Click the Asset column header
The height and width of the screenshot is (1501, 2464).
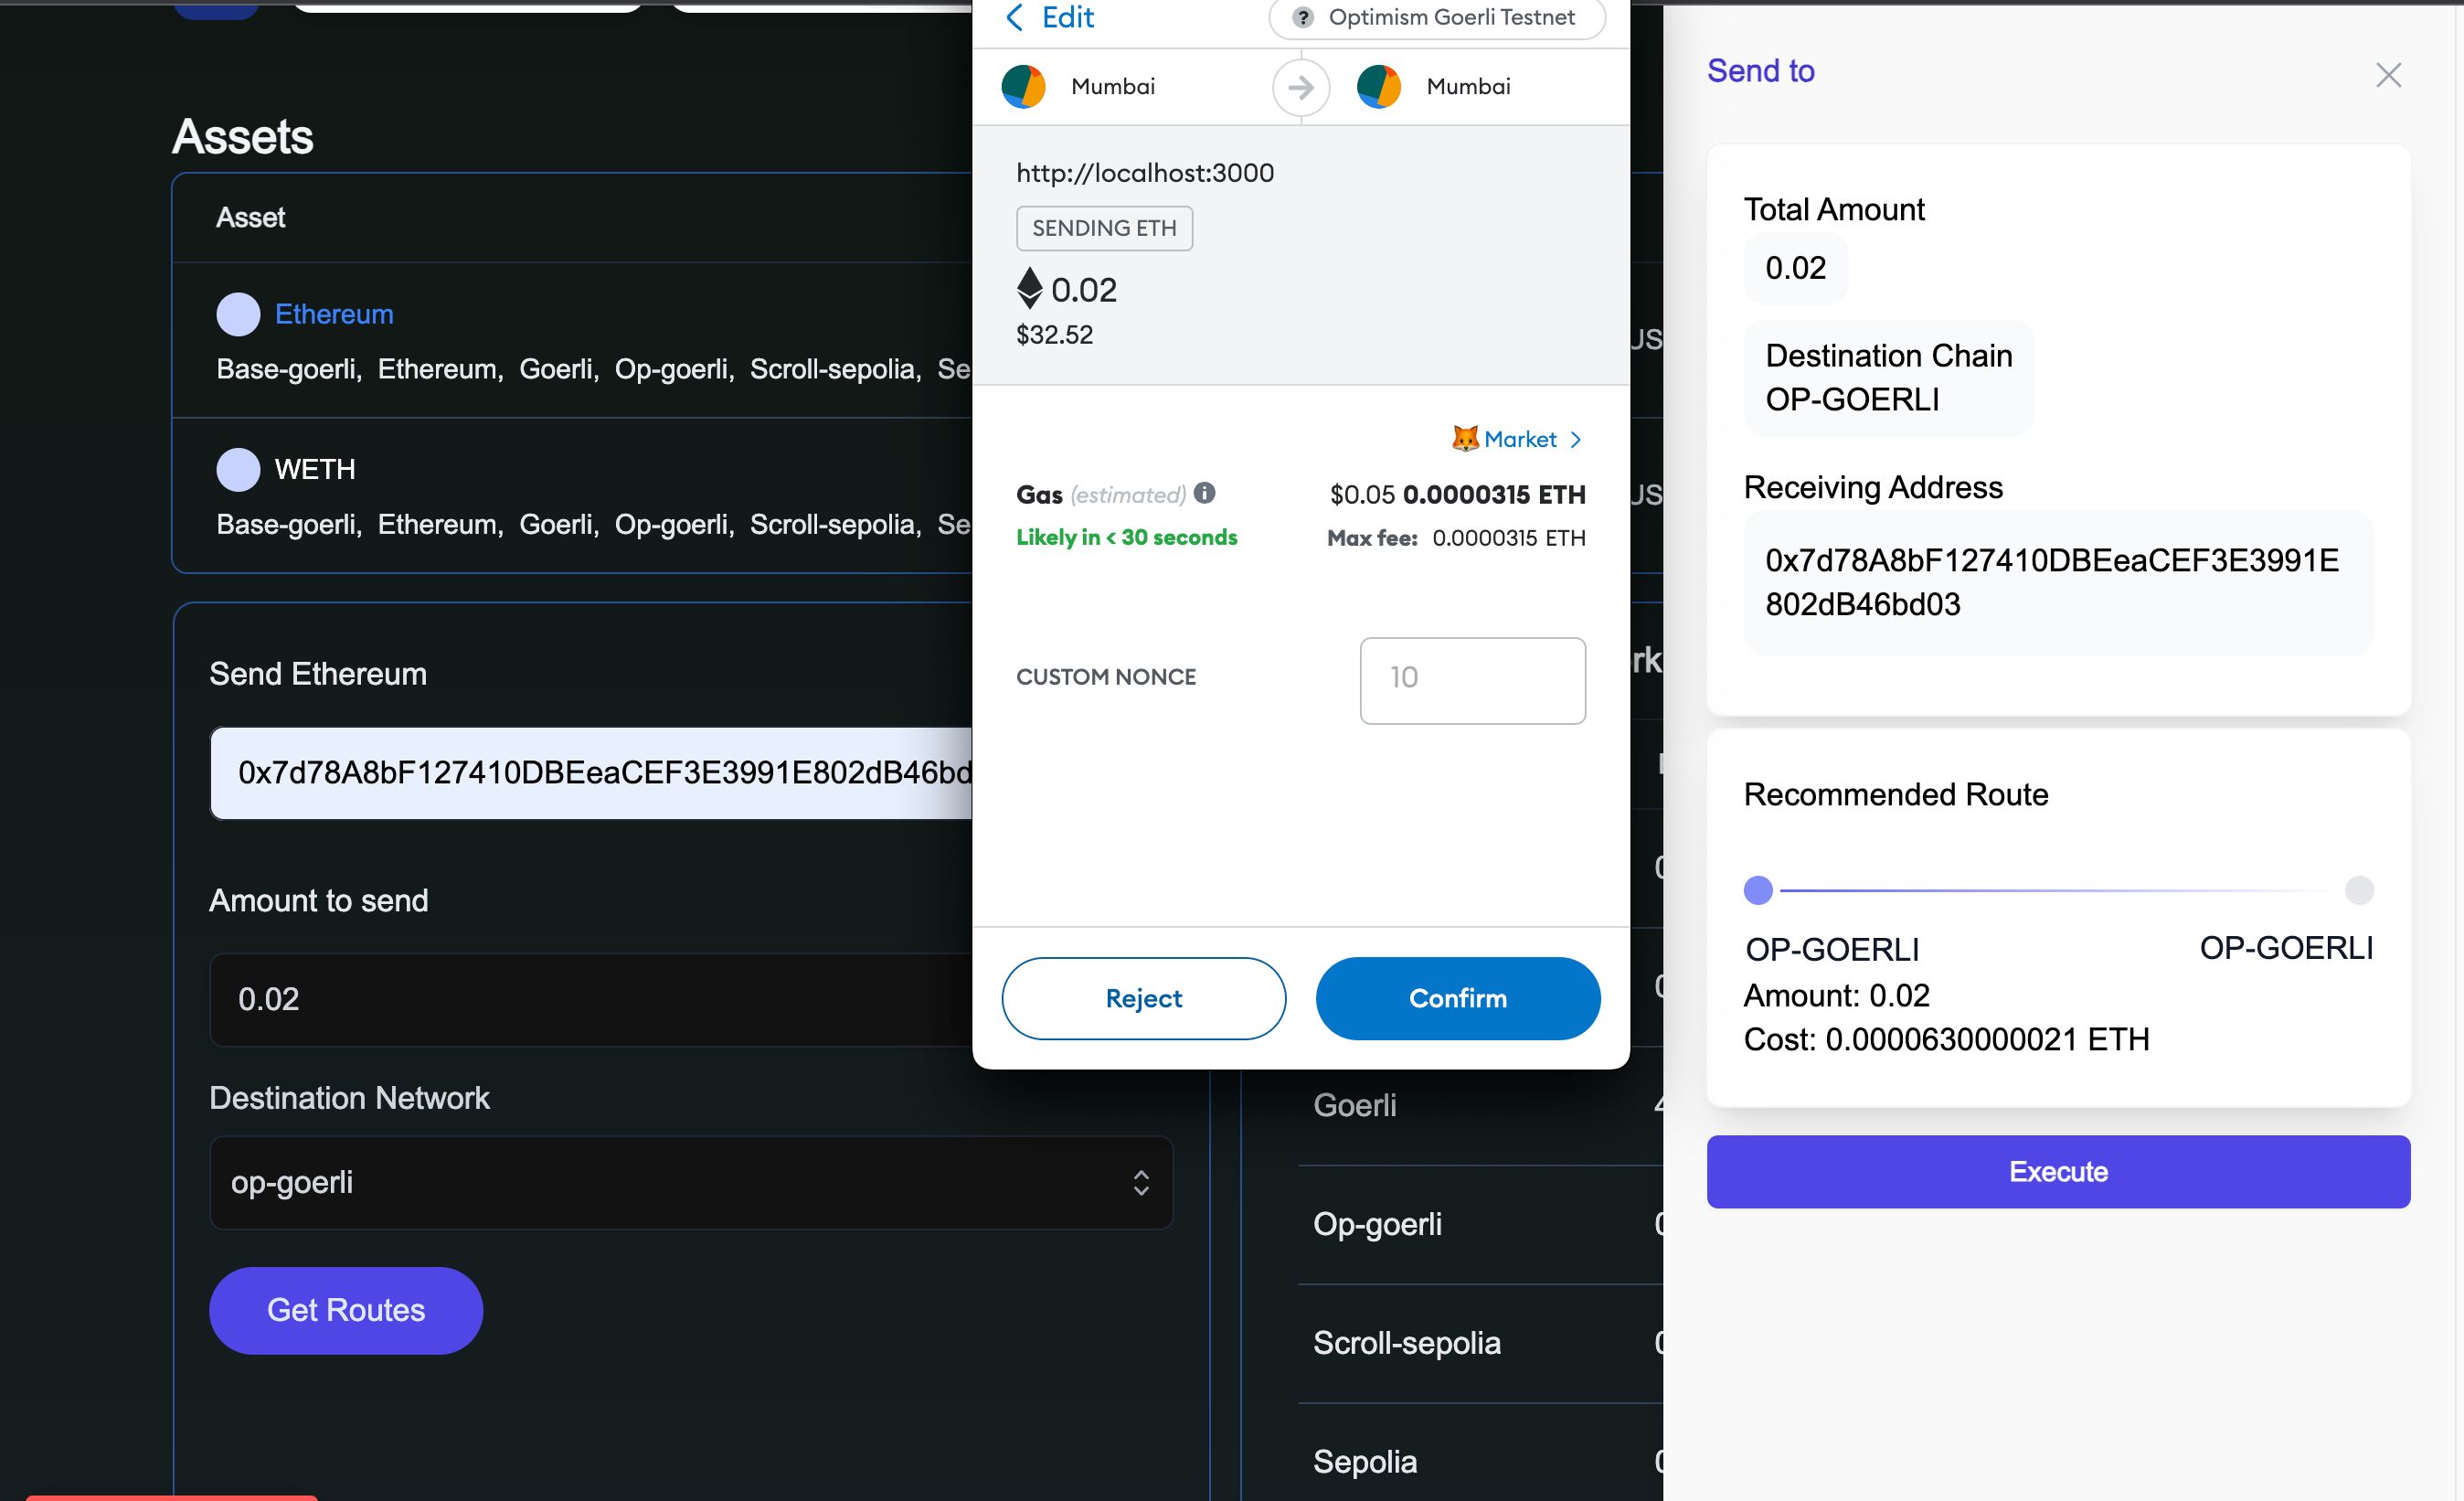click(x=251, y=217)
